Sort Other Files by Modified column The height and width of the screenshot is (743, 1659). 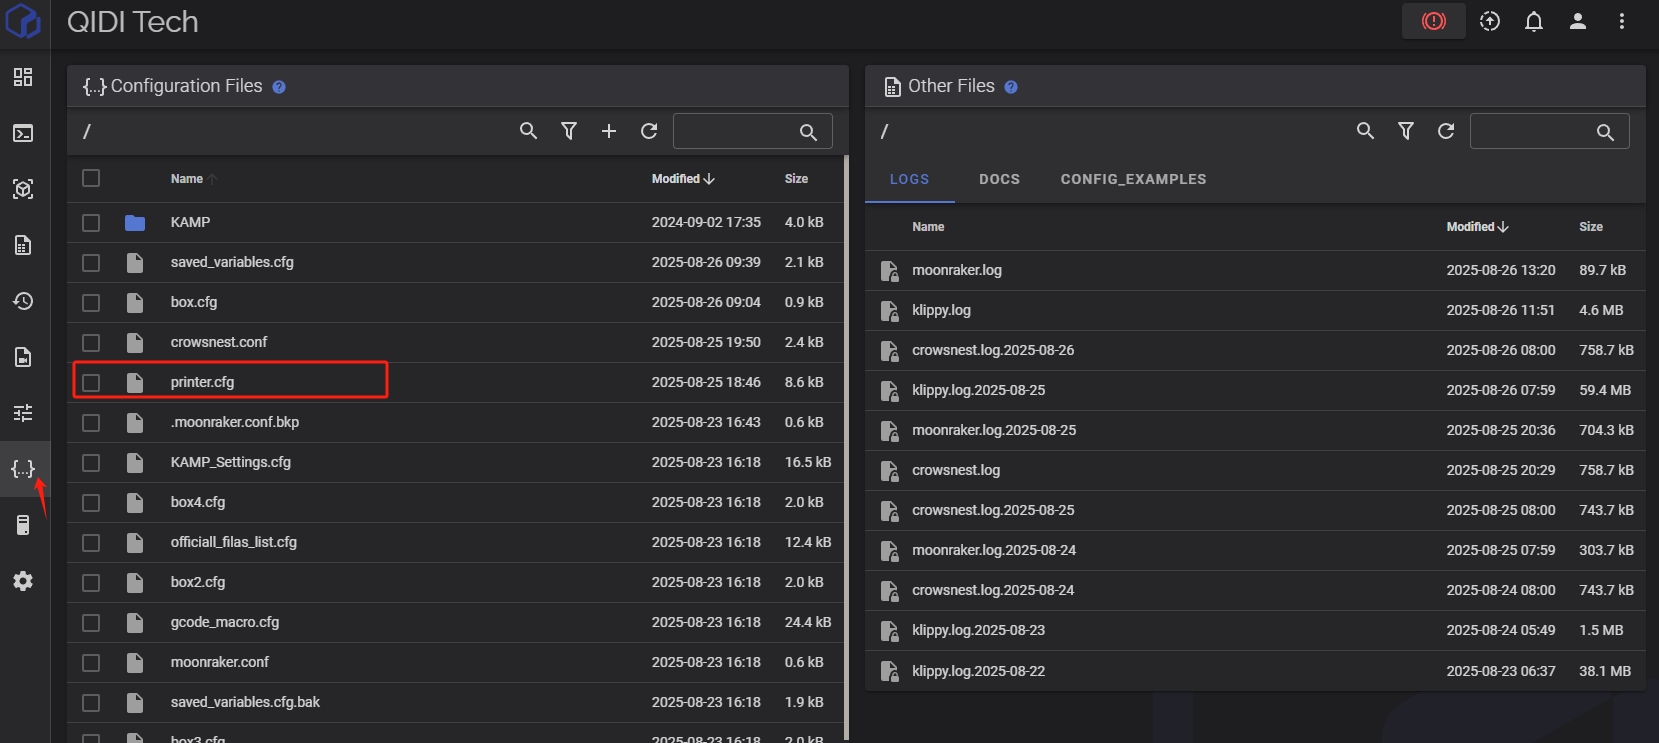pyautogui.click(x=1477, y=227)
